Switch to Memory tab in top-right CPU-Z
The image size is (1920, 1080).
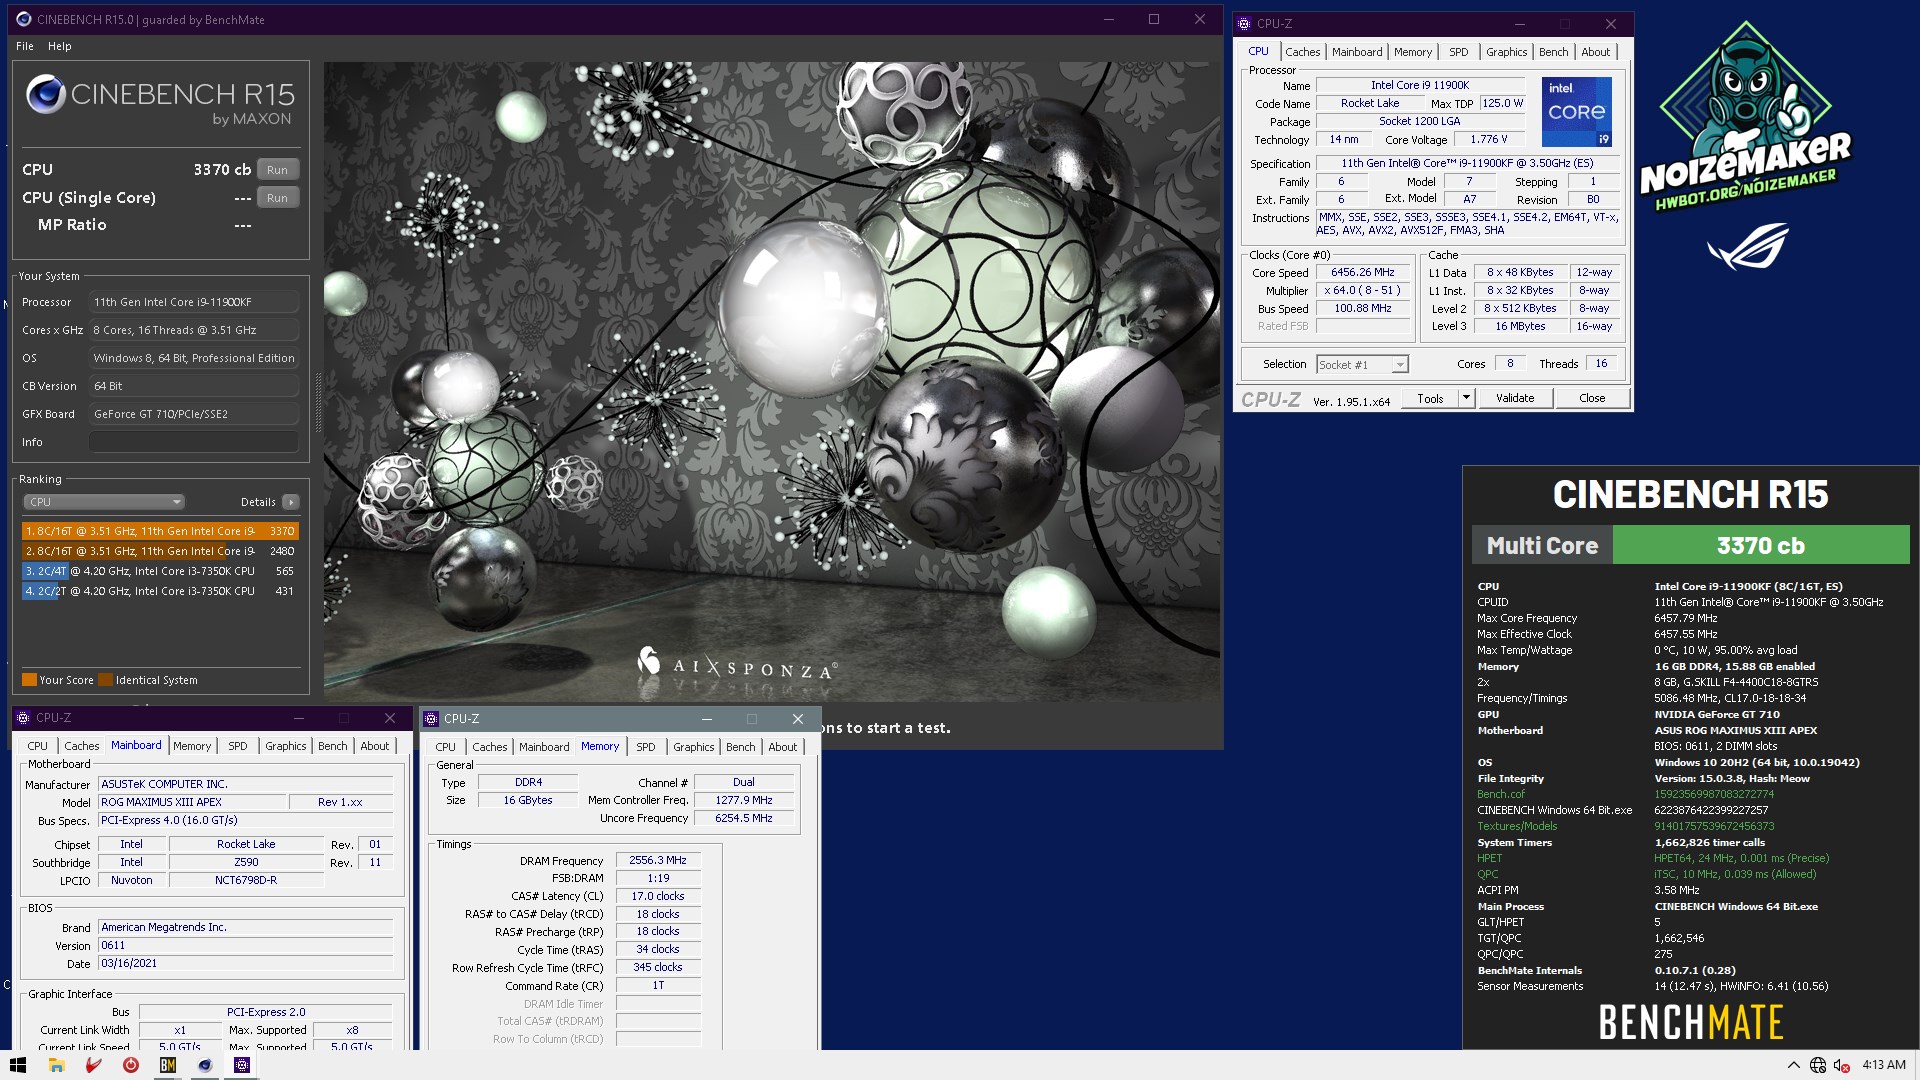[x=1413, y=52]
